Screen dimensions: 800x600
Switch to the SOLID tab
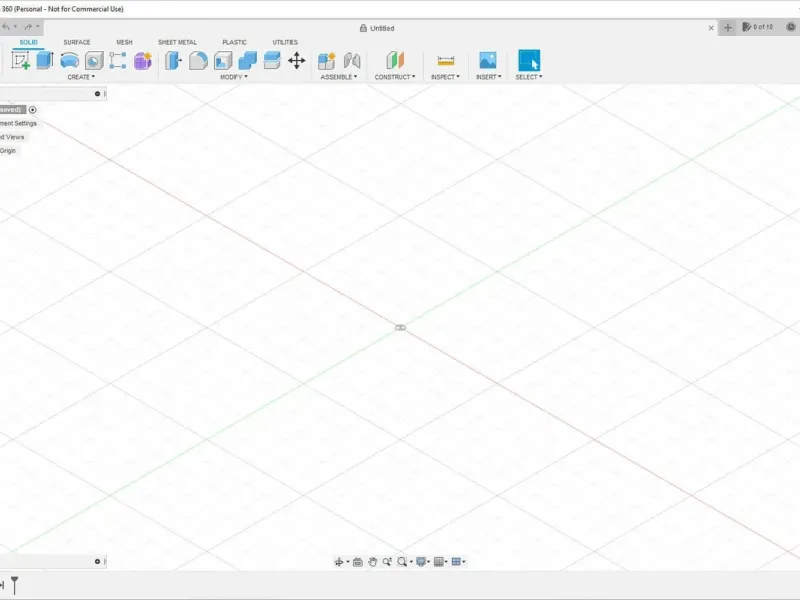point(29,42)
